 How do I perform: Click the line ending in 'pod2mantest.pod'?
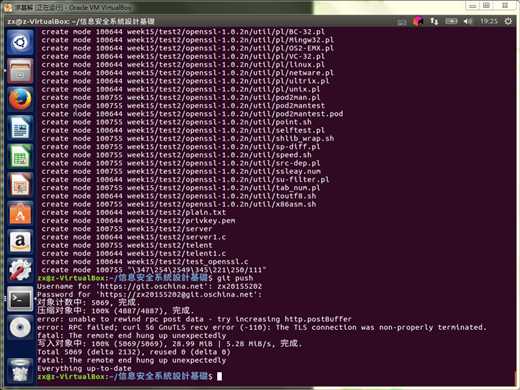(x=192, y=114)
